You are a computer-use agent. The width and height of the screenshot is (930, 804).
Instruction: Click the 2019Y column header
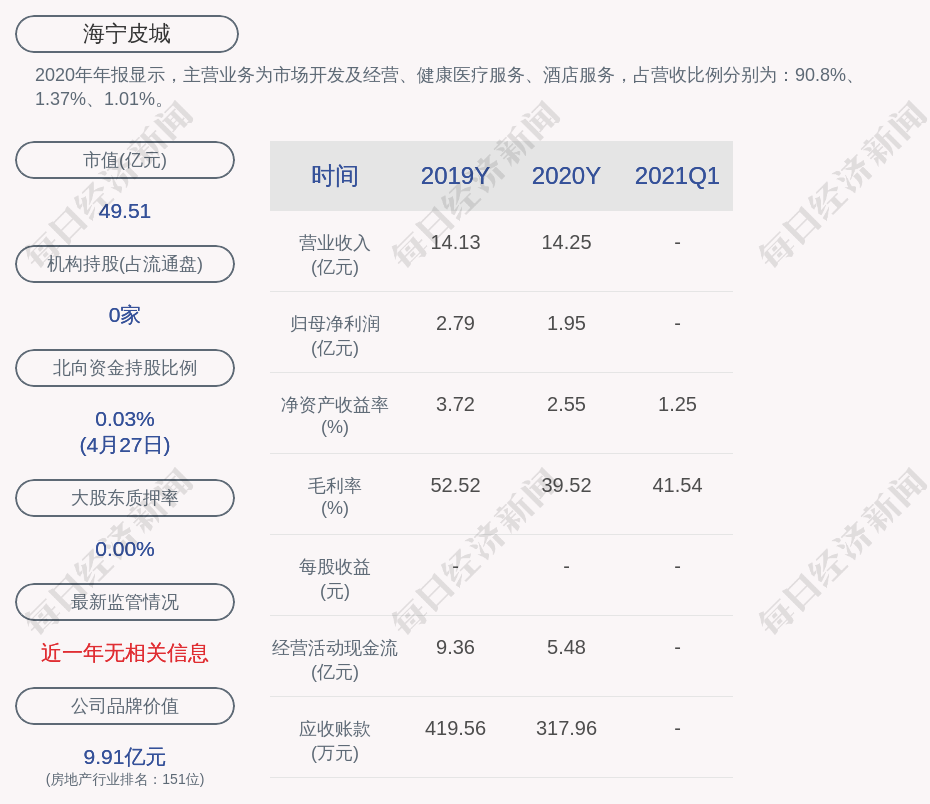[x=455, y=176]
